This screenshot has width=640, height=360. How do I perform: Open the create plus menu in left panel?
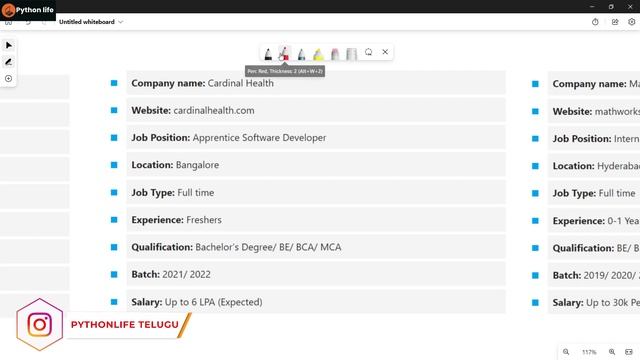click(9, 78)
